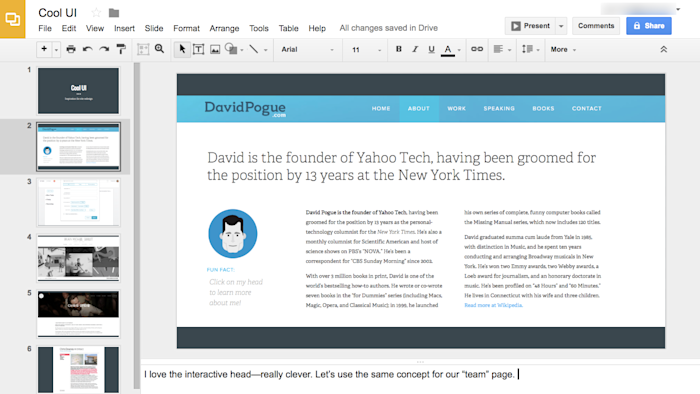Click into the speaker notes text

point(329,374)
